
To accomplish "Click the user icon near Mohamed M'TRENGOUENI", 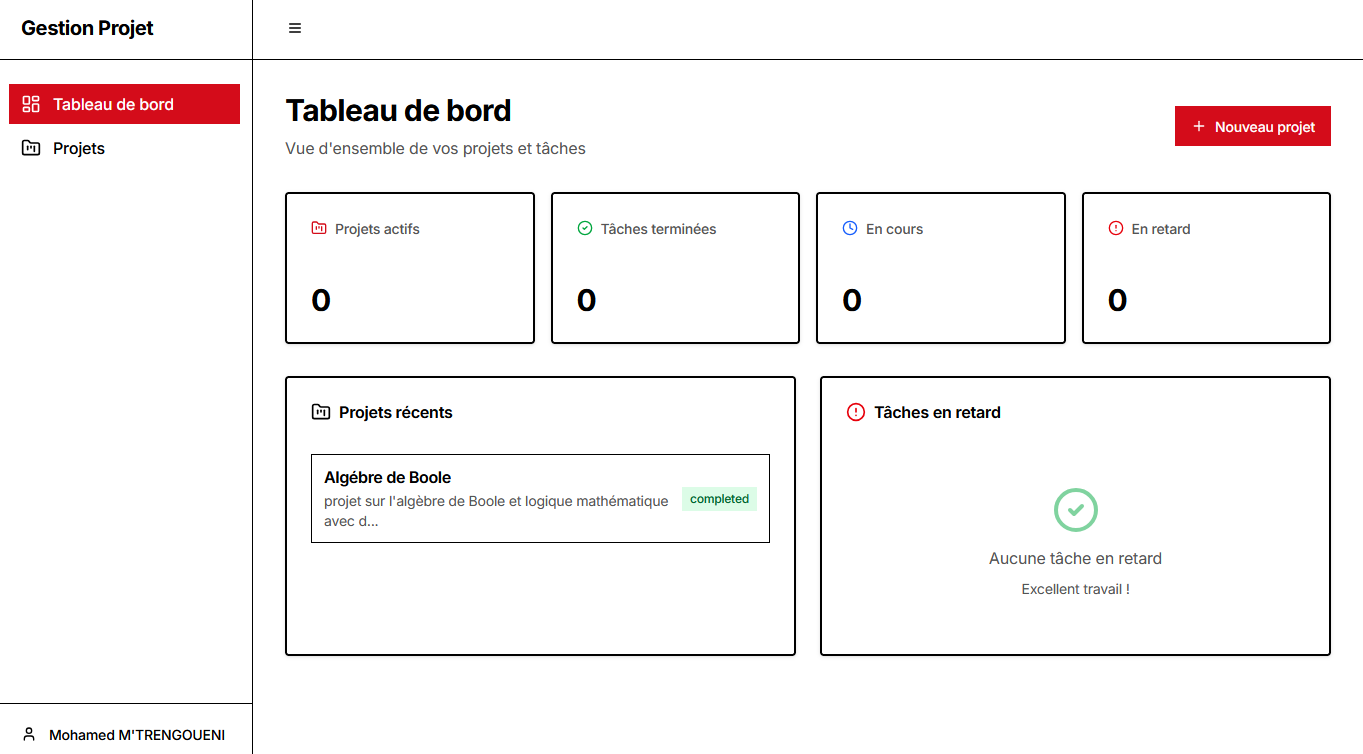I will [x=31, y=734].
